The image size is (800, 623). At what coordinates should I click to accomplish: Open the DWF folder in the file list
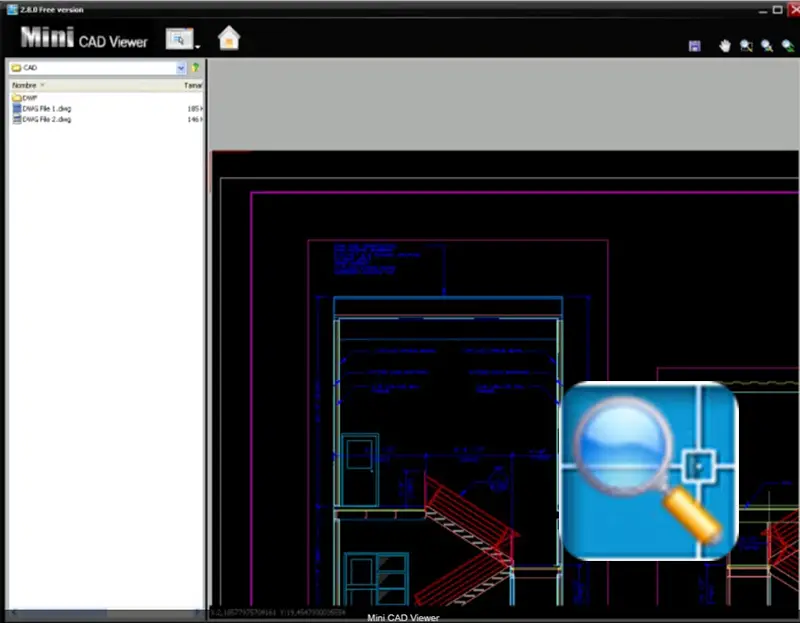[24, 97]
